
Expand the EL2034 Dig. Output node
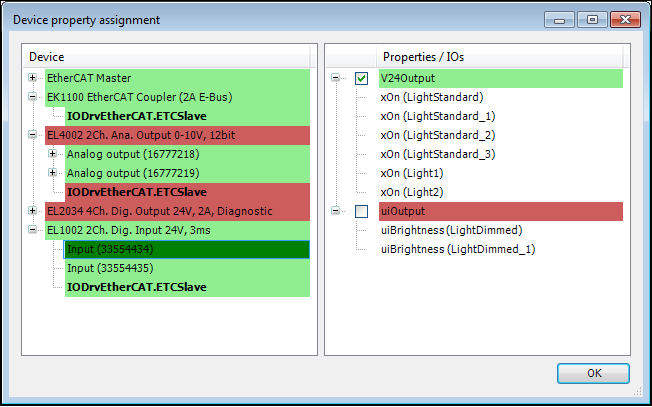pos(33,211)
